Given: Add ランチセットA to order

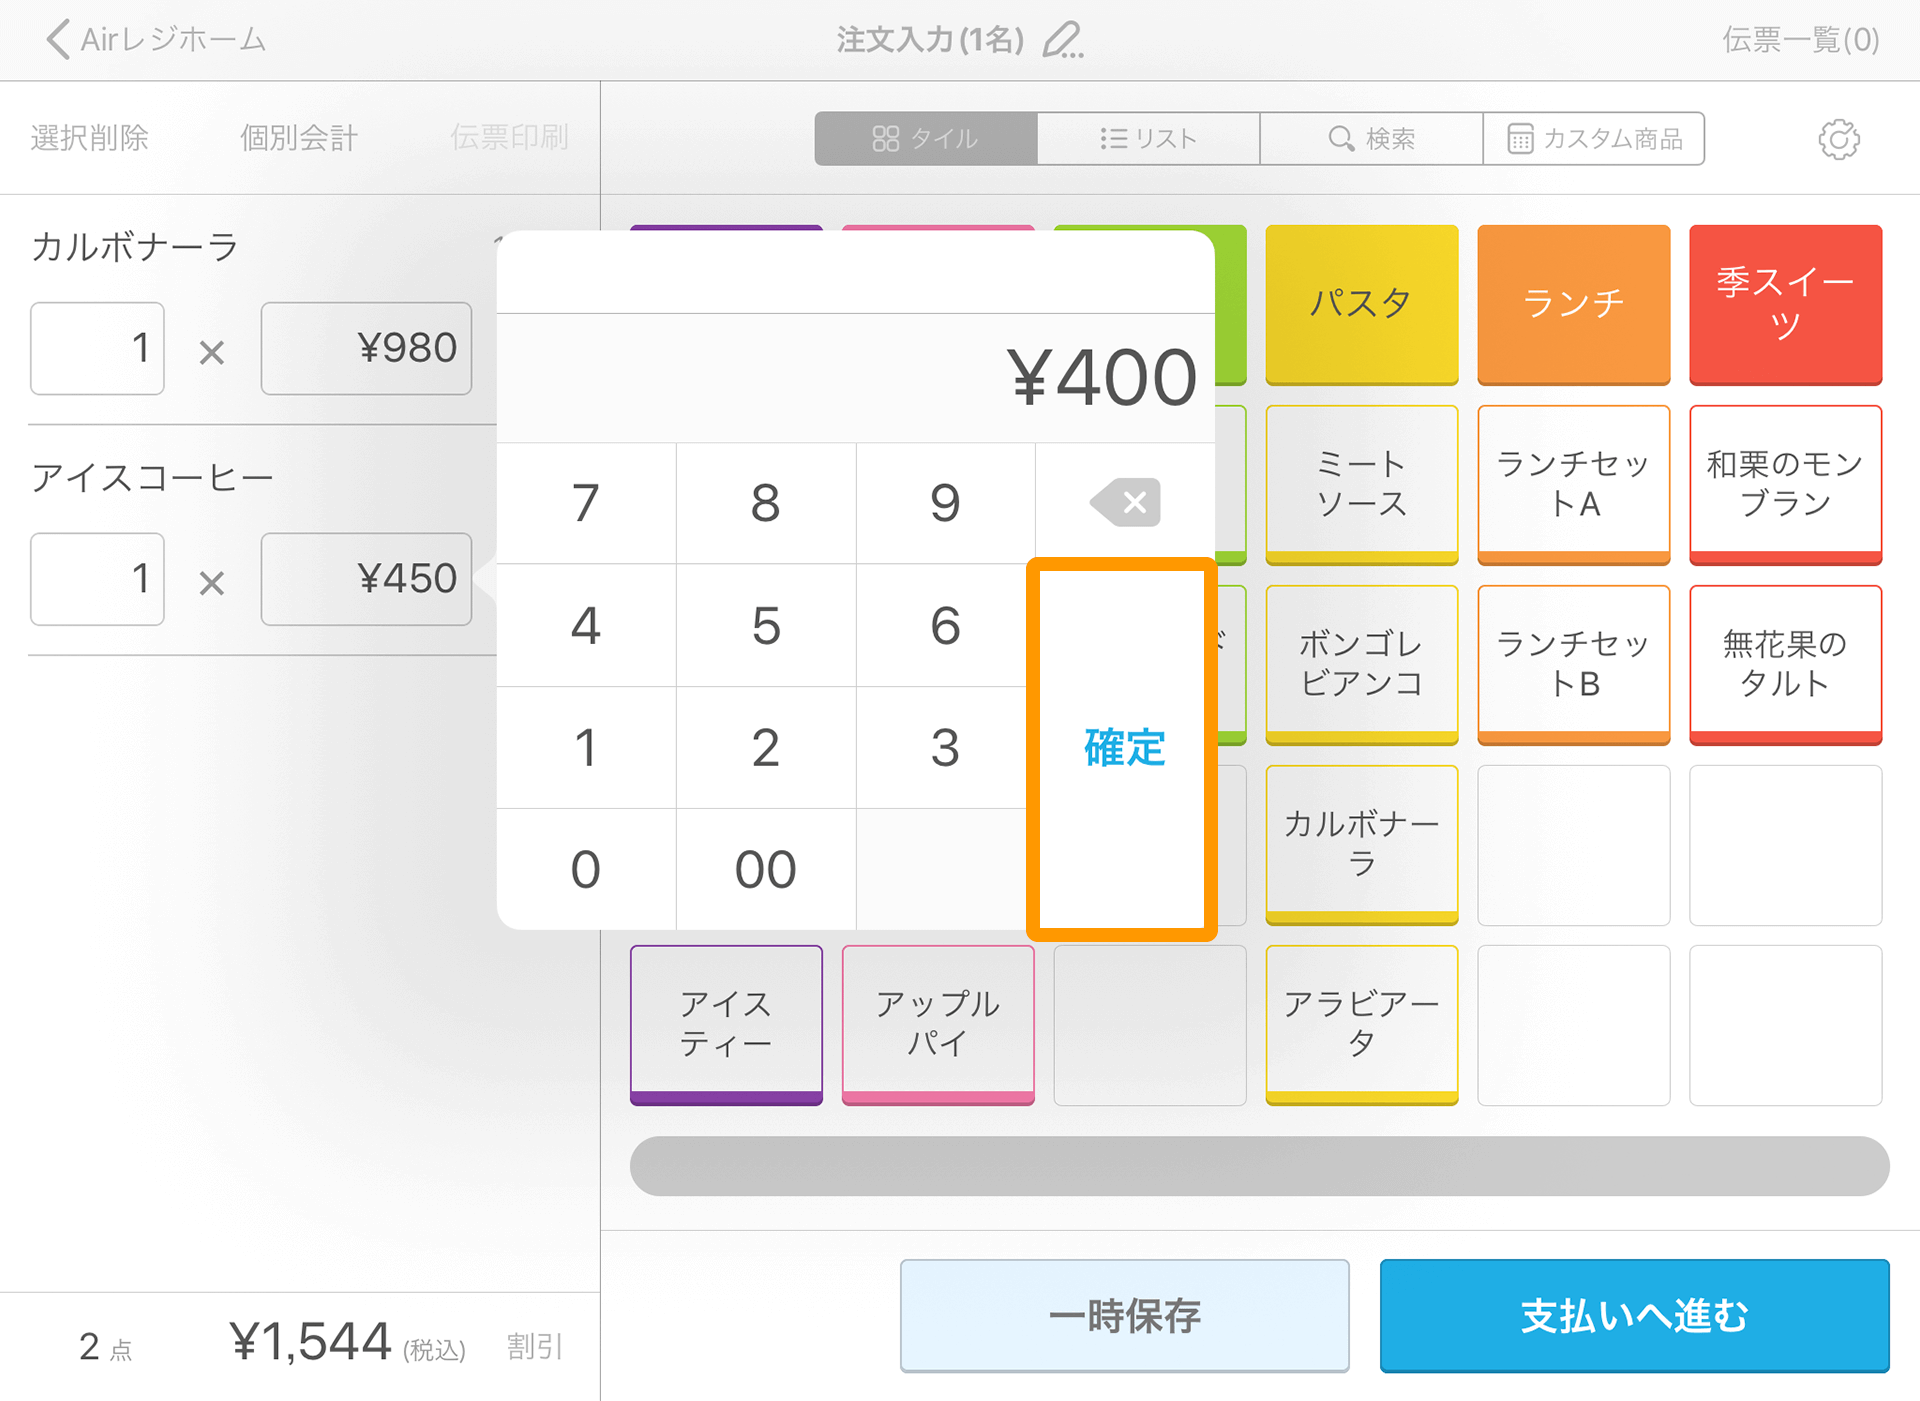Looking at the screenshot, I should pyautogui.click(x=1574, y=485).
